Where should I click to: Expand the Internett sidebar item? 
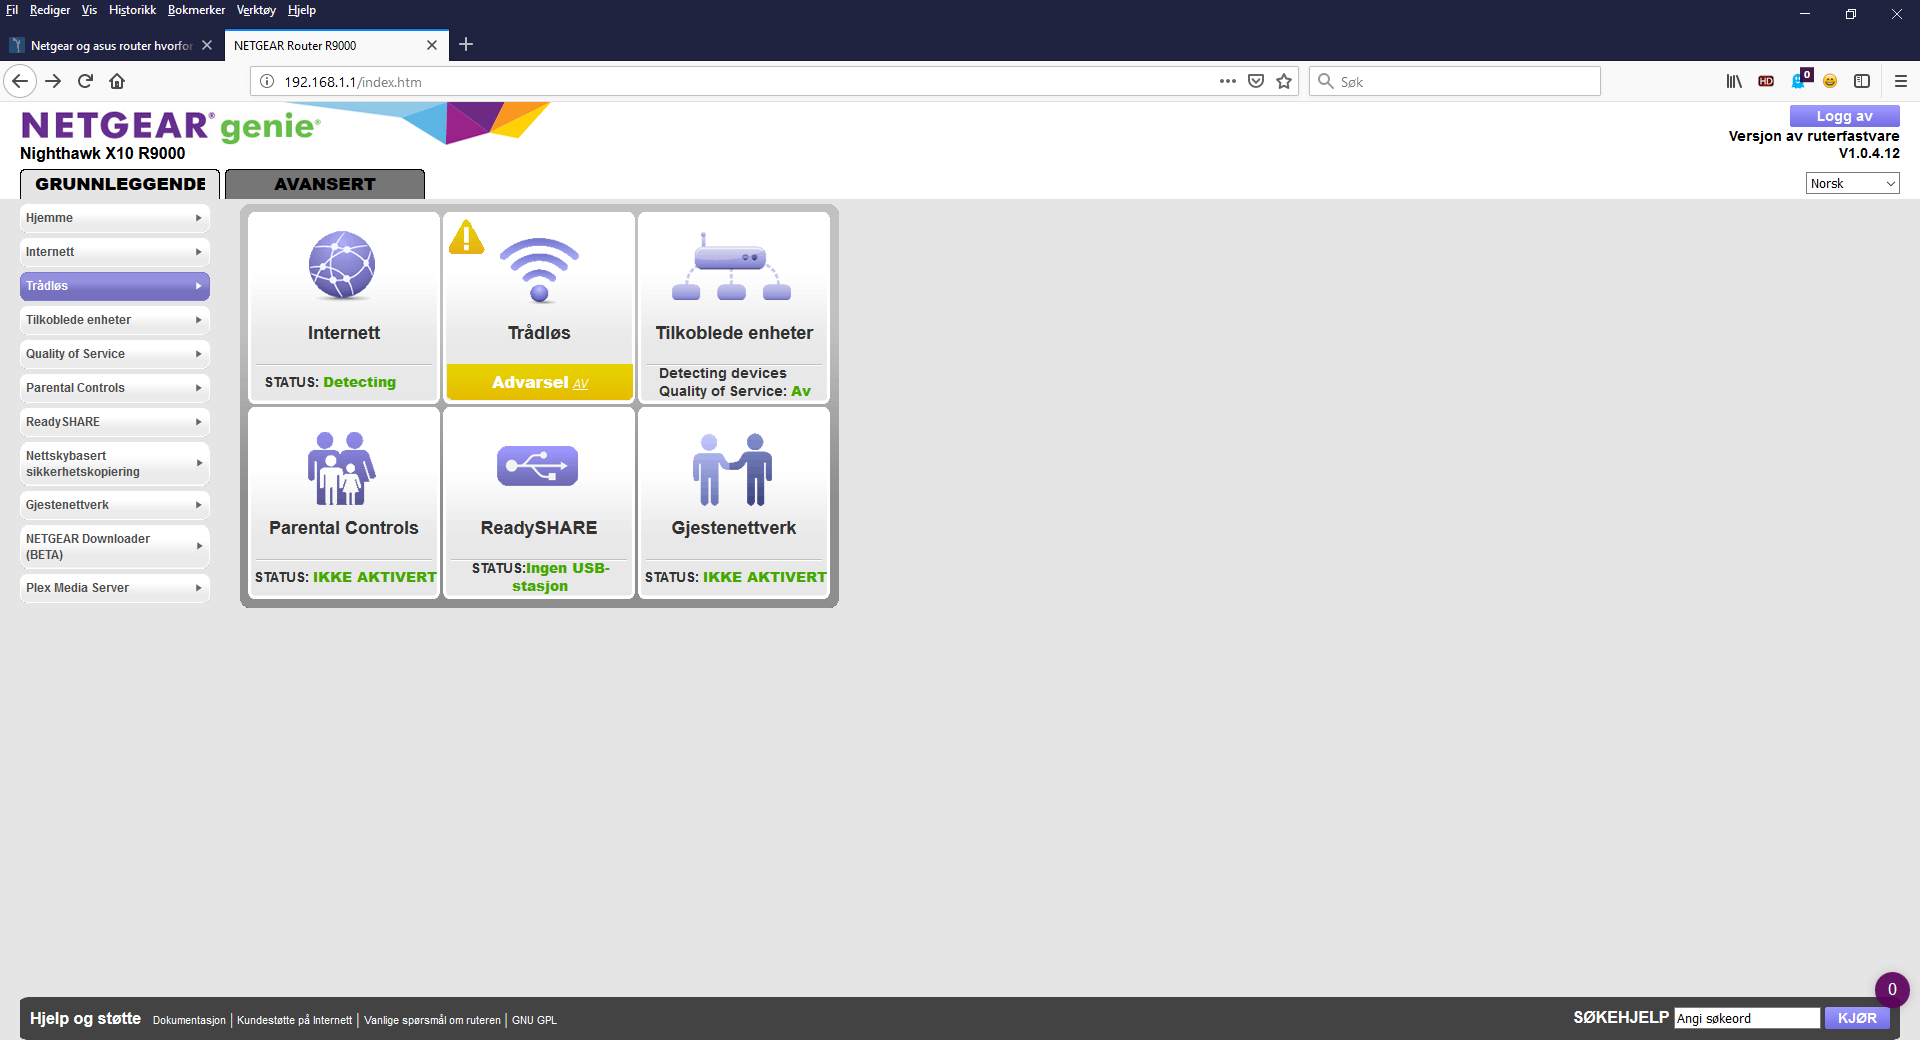(x=115, y=252)
